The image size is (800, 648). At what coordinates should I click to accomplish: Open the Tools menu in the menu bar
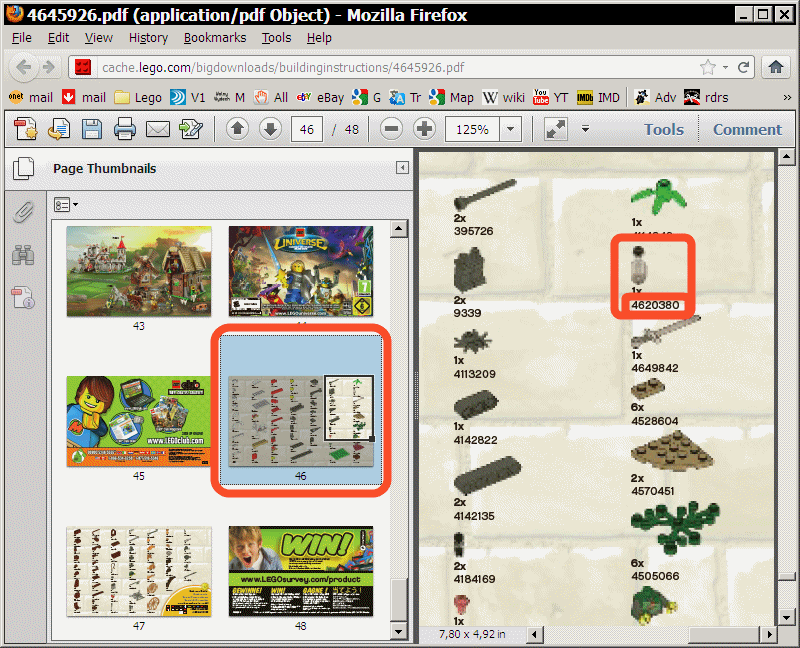(x=276, y=38)
